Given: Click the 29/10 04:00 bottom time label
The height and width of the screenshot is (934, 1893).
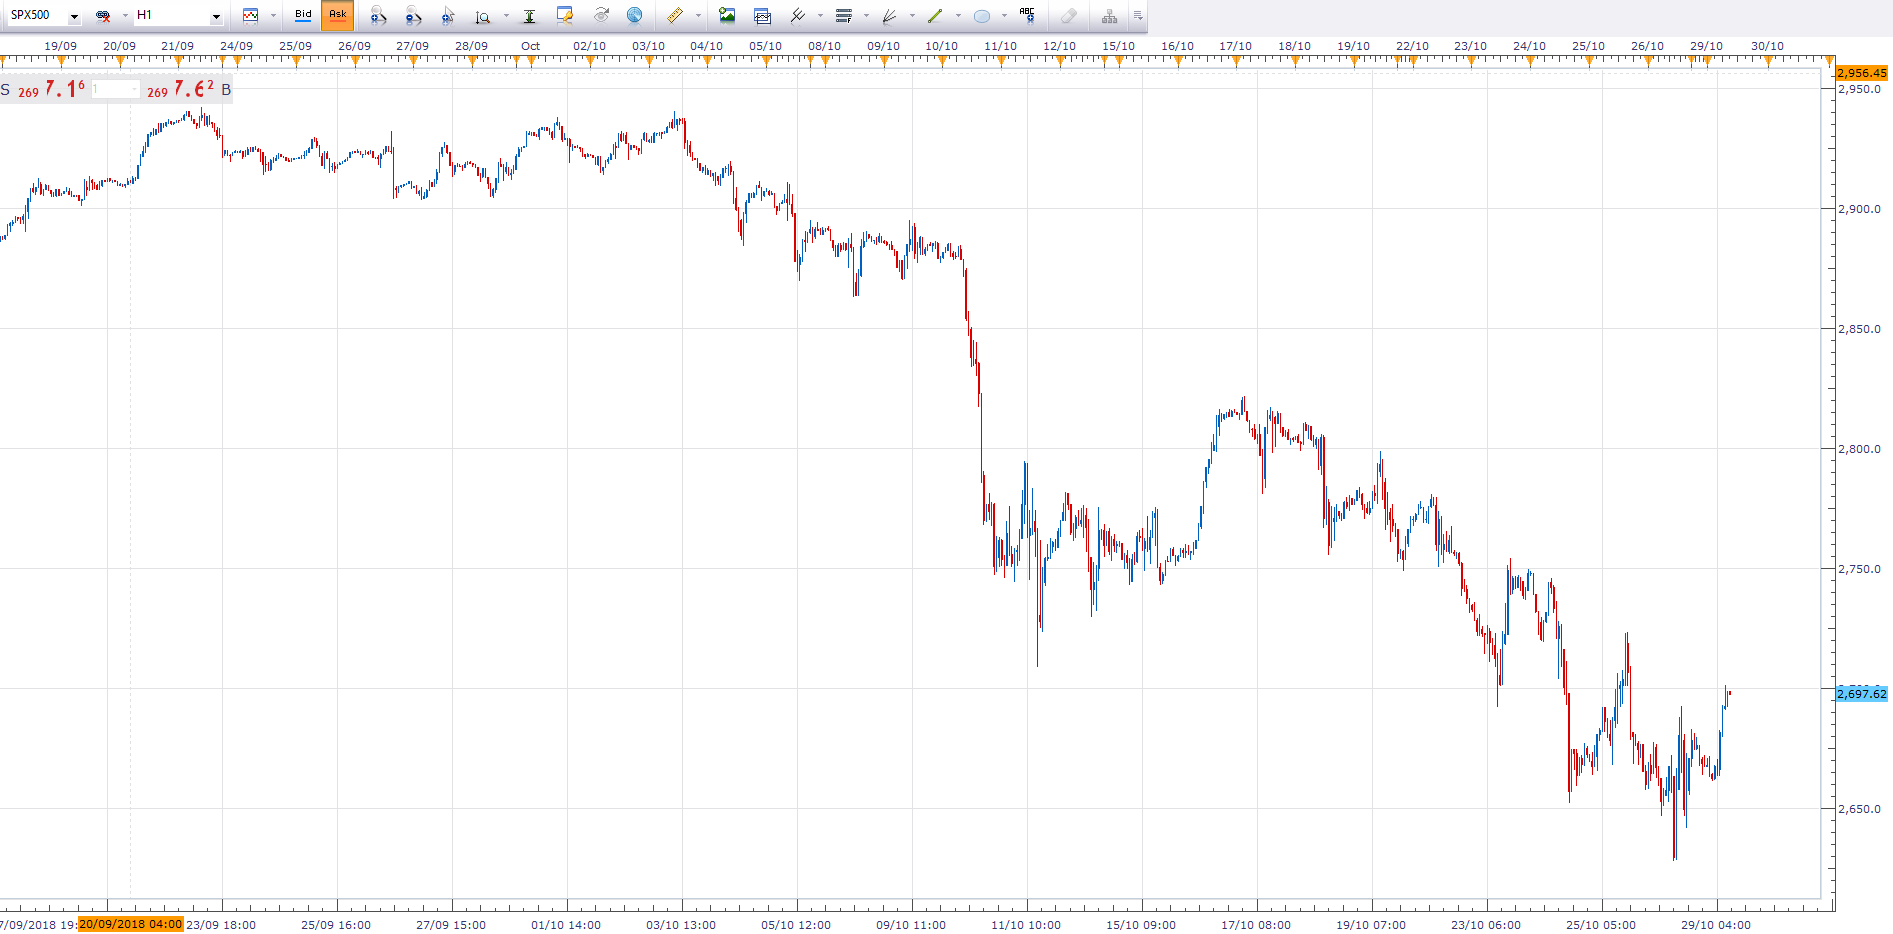Looking at the screenshot, I should point(1716,925).
